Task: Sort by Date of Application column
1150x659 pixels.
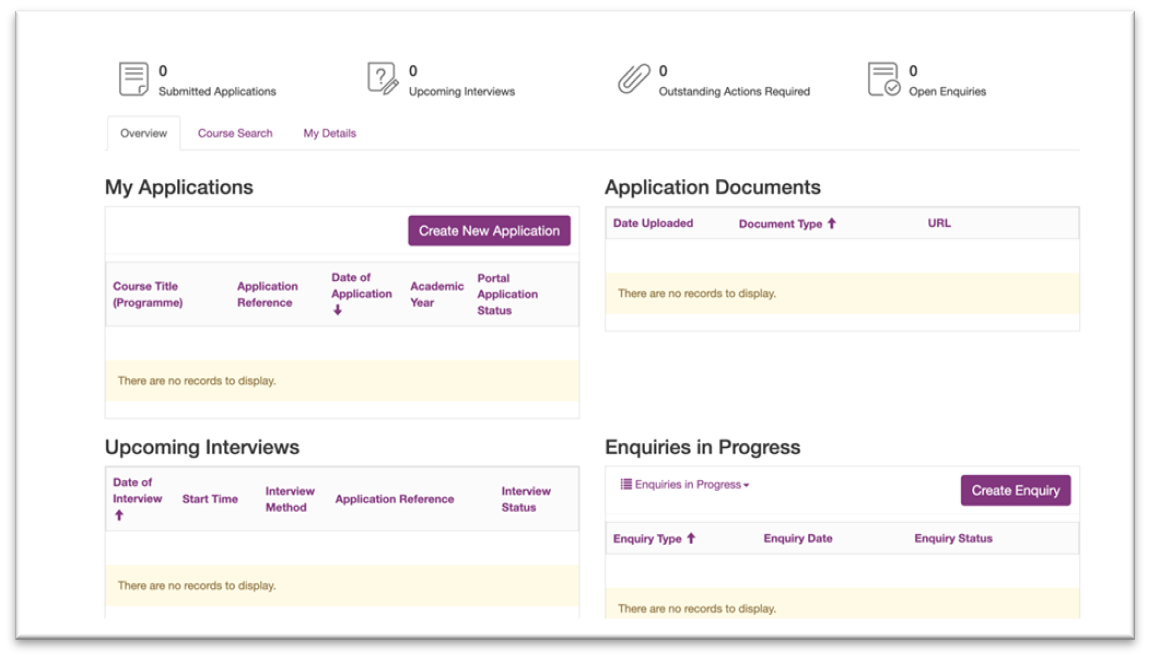Action: pos(362,293)
